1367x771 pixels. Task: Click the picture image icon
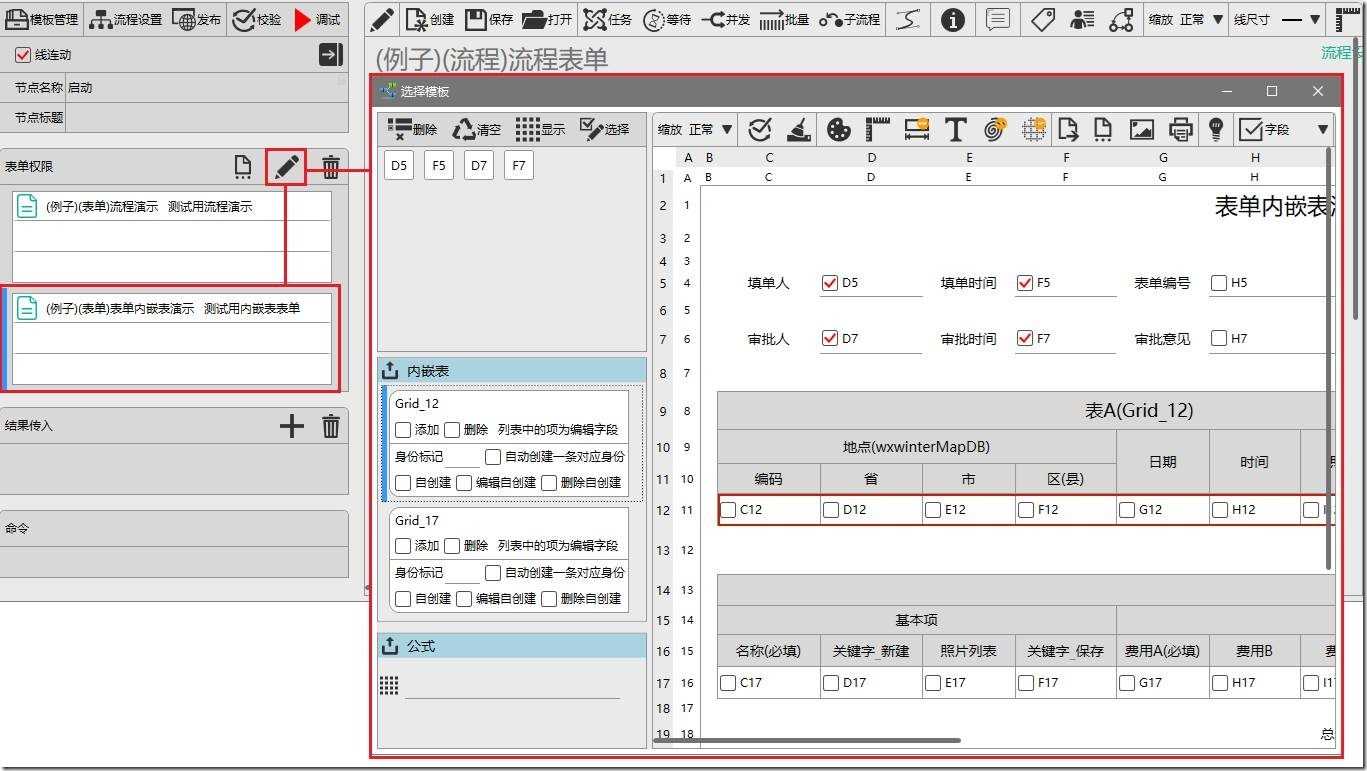[1142, 129]
